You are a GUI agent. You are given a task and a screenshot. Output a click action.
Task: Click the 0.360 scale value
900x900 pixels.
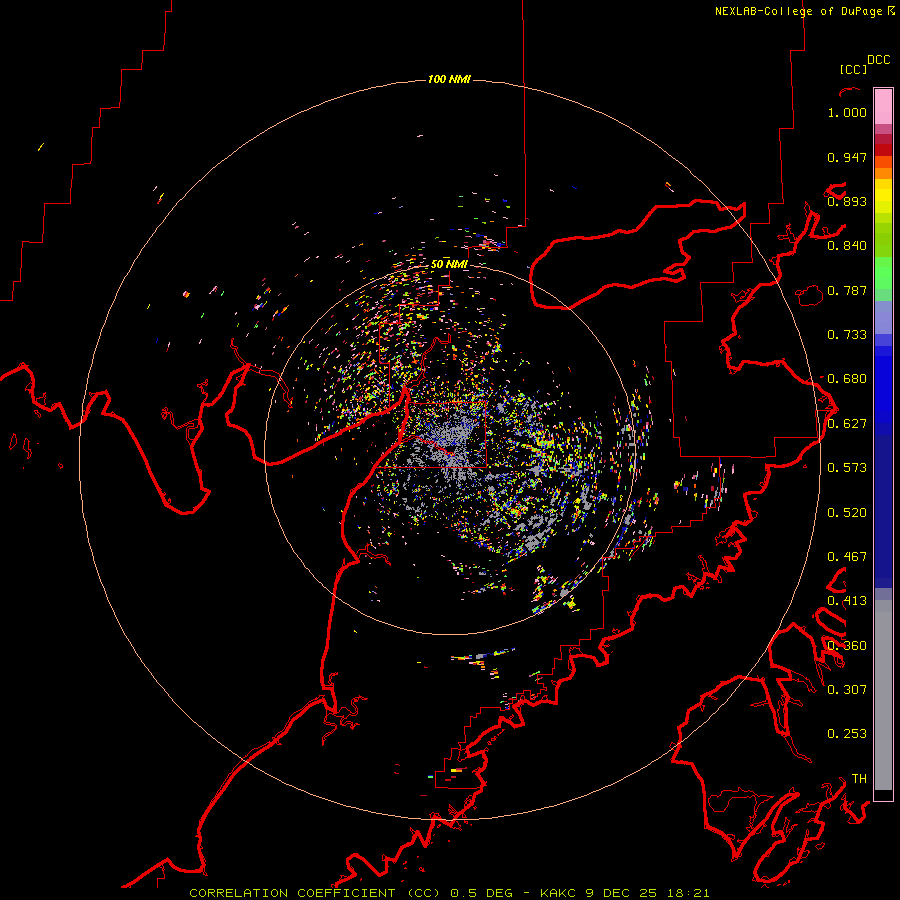click(x=847, y=646)
